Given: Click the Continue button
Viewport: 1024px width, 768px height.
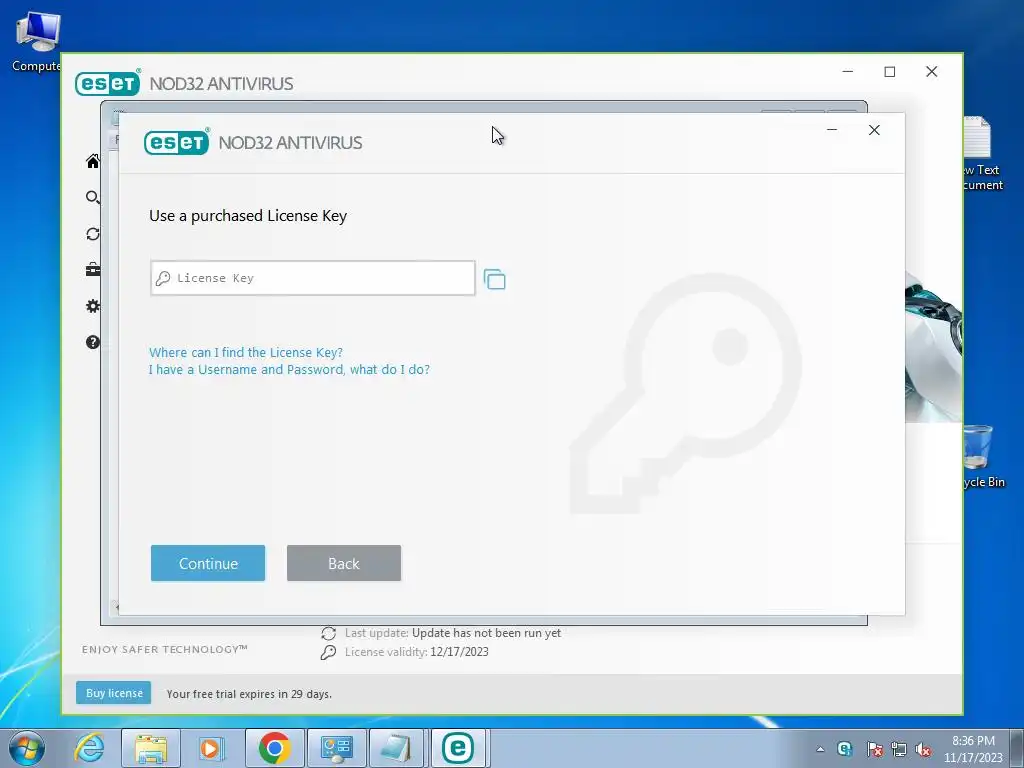Looking at the screenshot, I should (208, 563).
